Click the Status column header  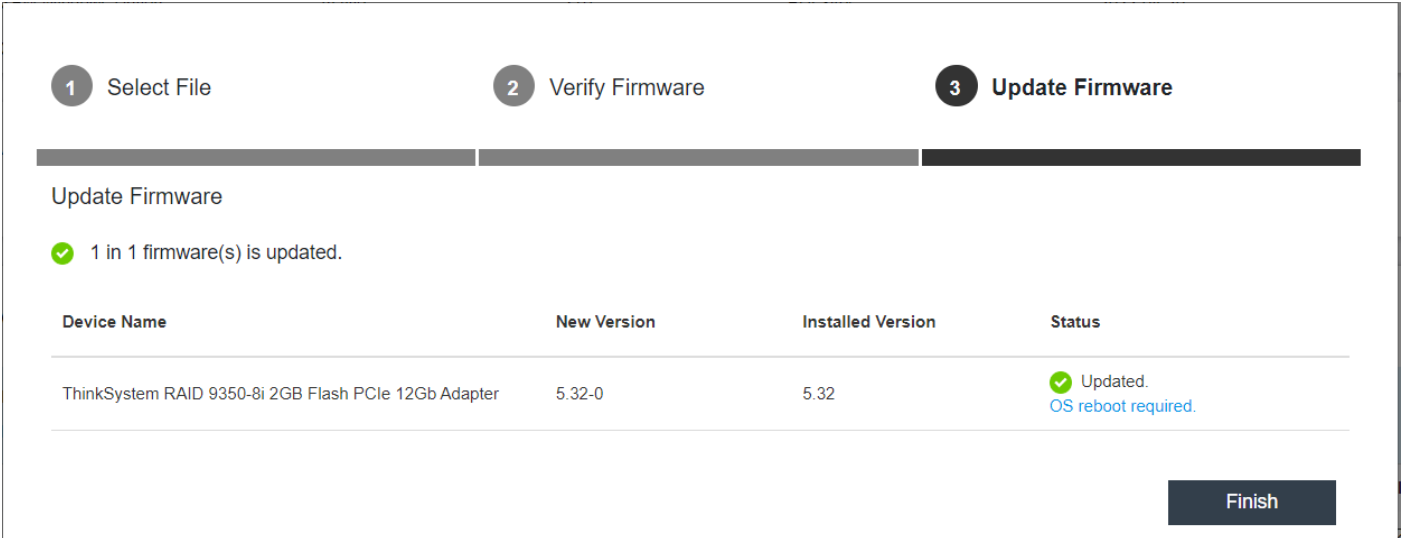(1075, 322)
